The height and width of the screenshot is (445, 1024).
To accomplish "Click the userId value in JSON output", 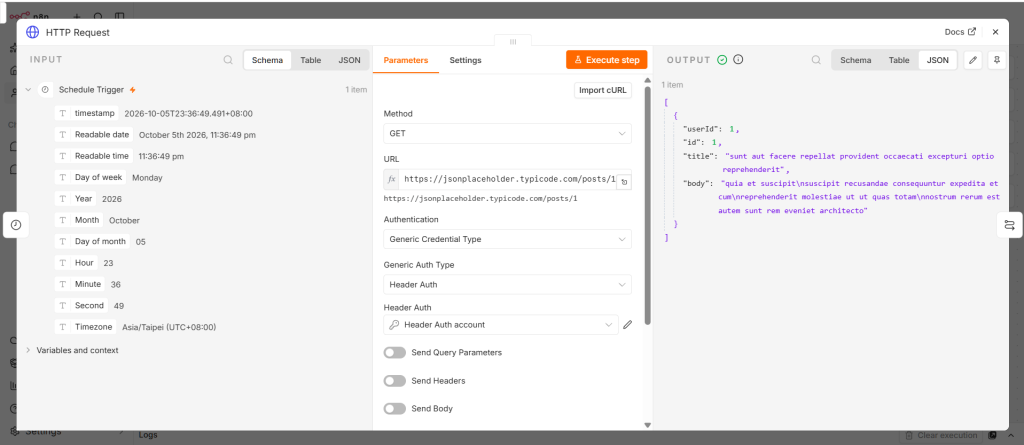I will 733,129.
